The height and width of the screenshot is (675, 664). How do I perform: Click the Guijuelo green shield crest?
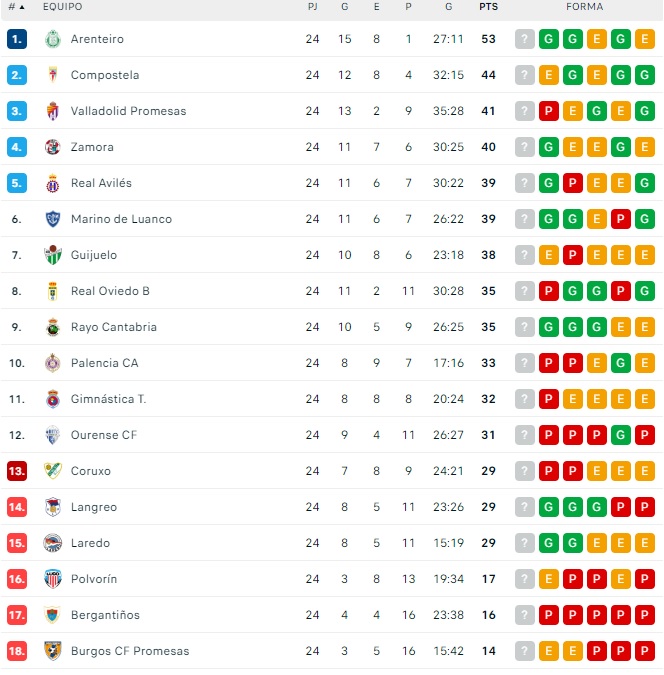click(53, 255)
